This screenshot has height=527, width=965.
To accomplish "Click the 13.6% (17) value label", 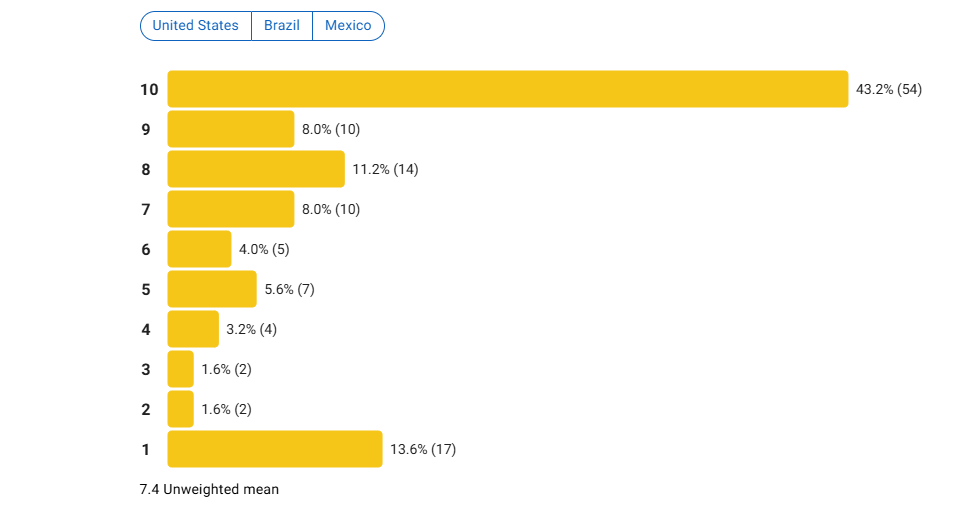I will pos(423,449).
